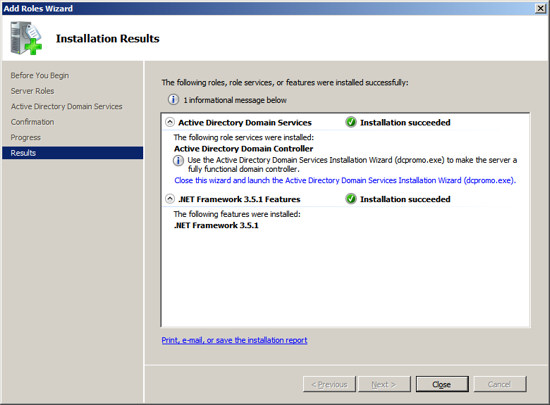Select Progress step in sidebar
550x405 pixels.
point(26,137)
